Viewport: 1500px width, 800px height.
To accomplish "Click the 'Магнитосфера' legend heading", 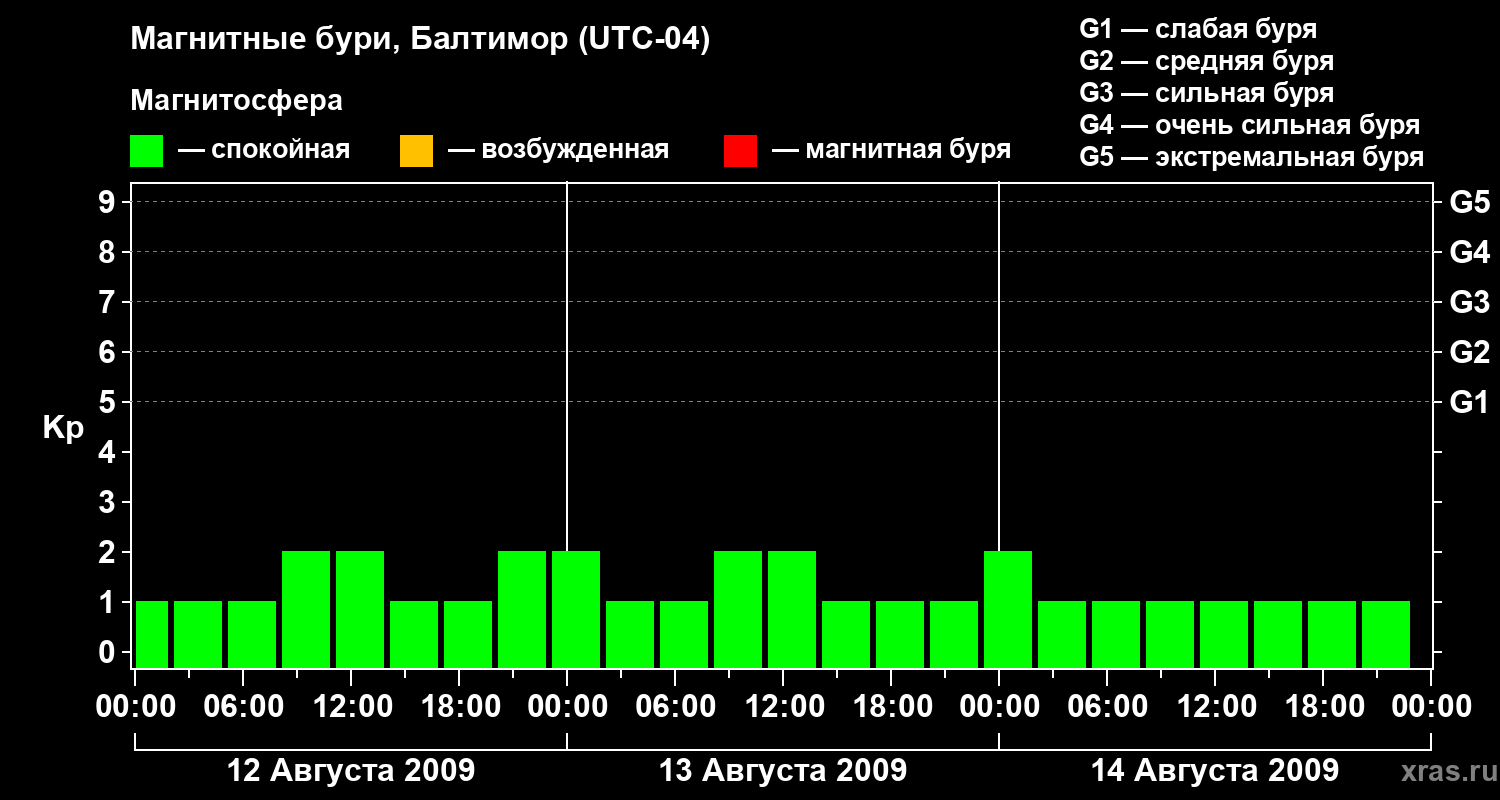I will pyautogui.click(x=236, y=101).
